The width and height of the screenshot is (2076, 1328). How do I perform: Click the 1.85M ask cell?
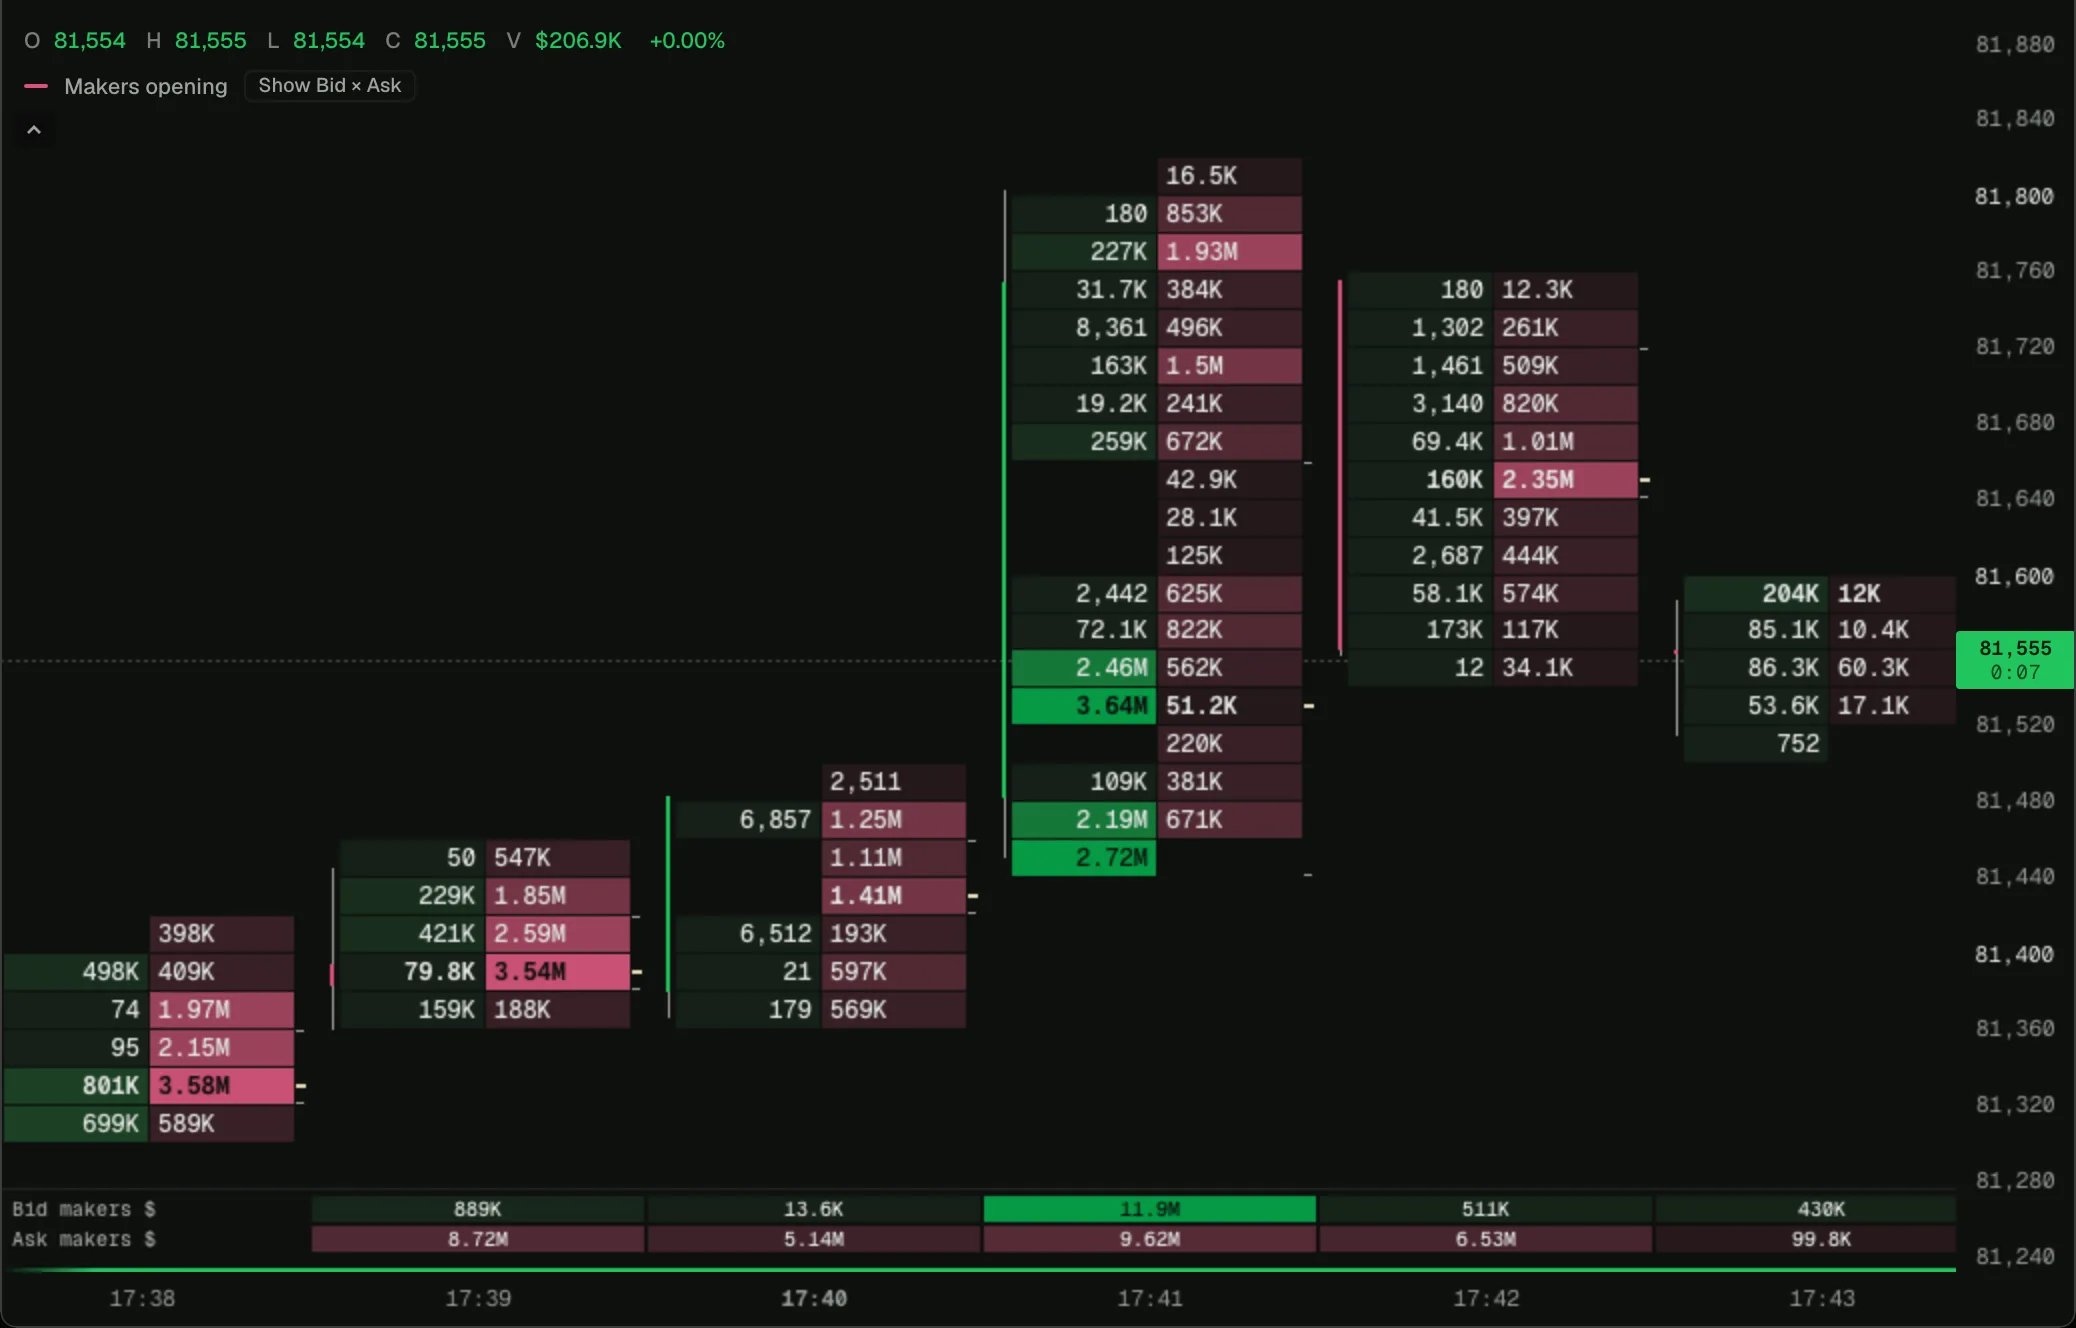558,896
